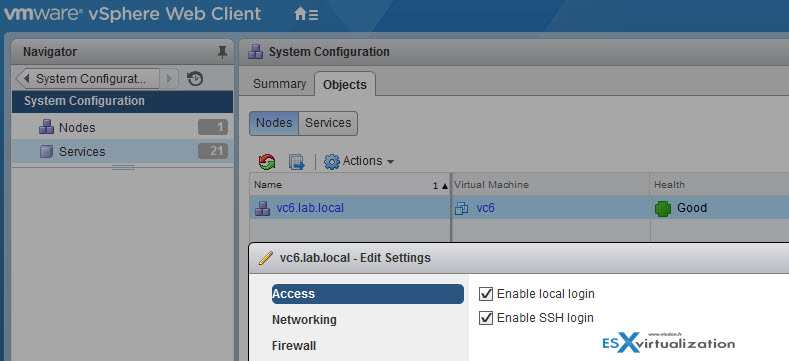Sort by the Health column header
This screenshot has width=789, height=361.
click(x=720, y=185)
